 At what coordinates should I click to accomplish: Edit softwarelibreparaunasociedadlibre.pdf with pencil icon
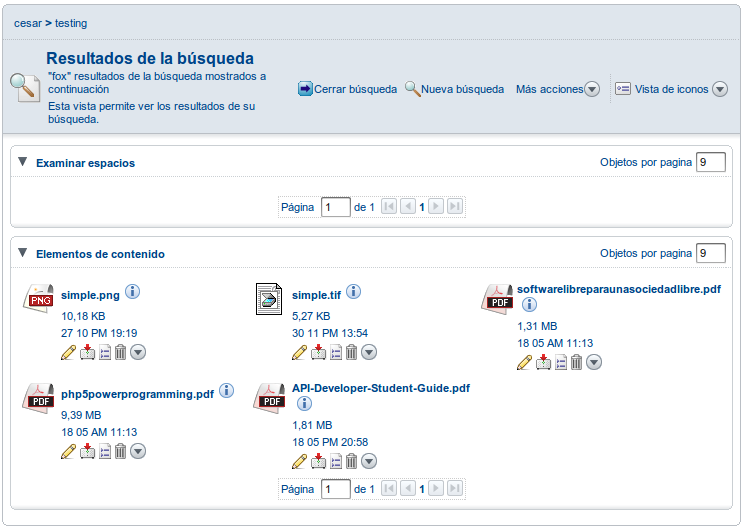click(x=524, y=362)
